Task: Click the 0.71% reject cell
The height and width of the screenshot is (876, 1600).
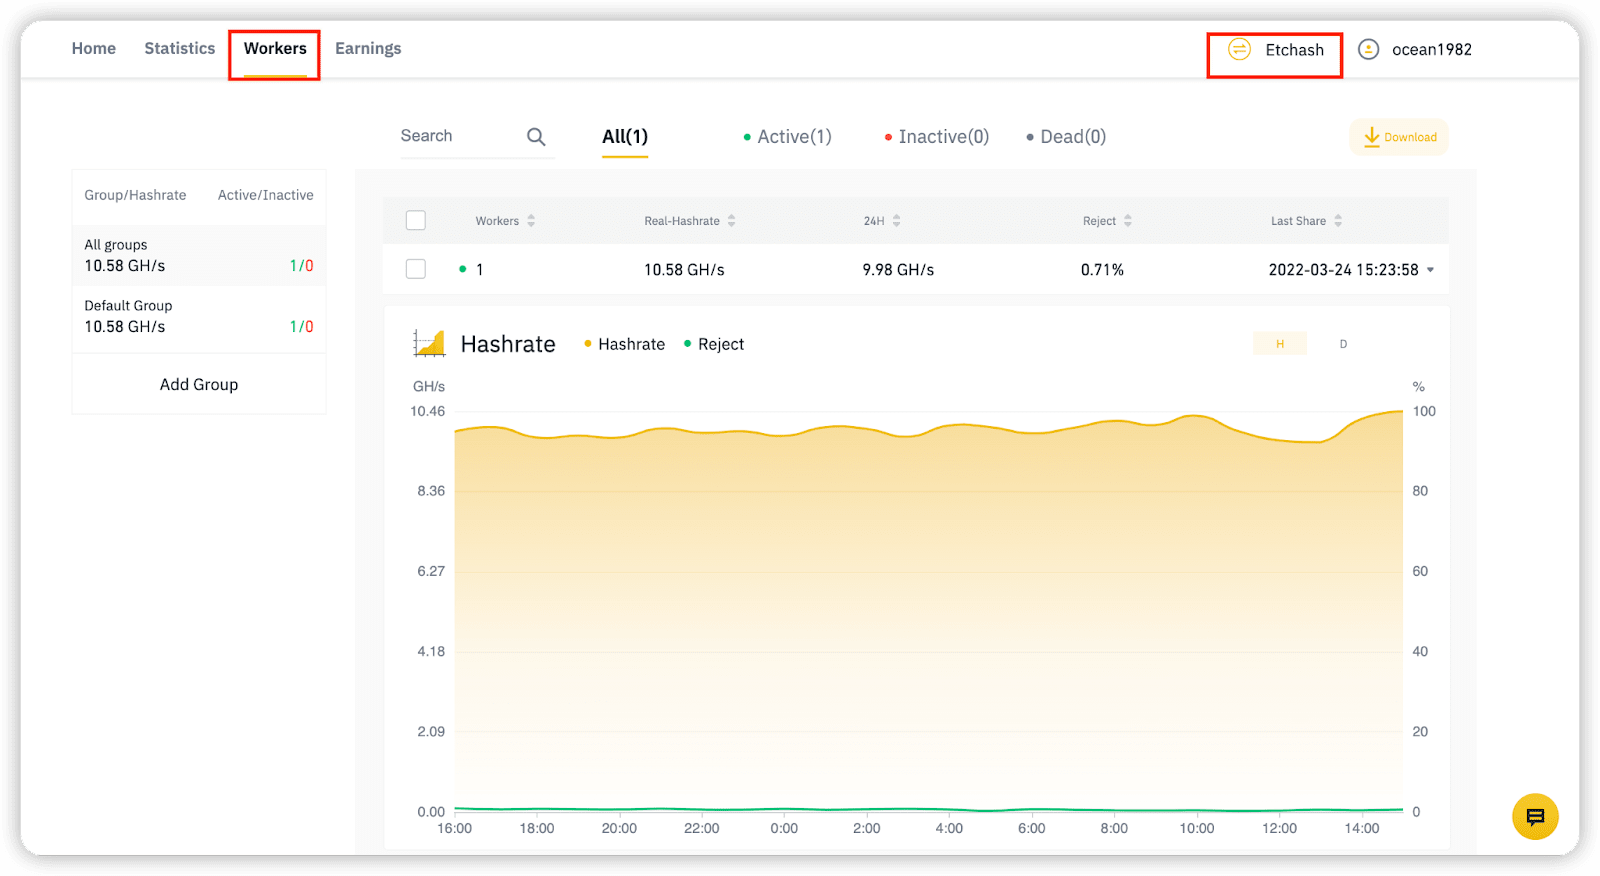Action: [1102, 270]
